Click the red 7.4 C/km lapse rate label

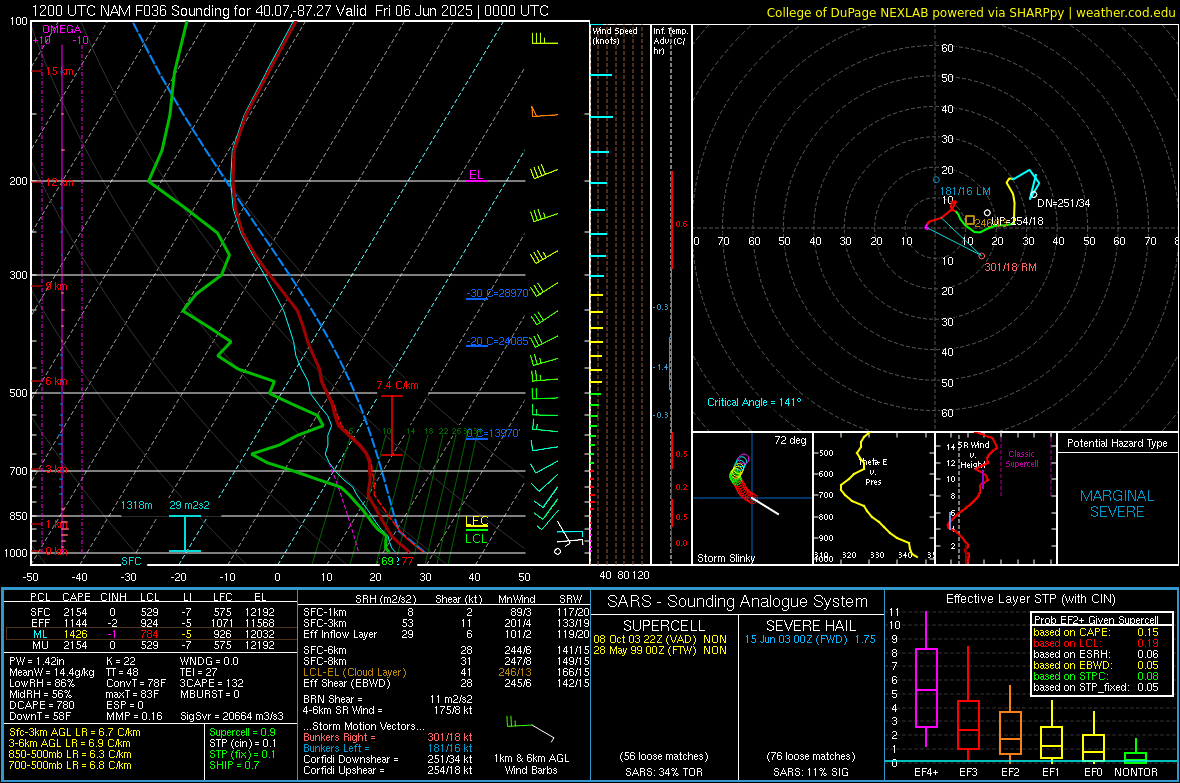pyautogui.click(x=397, y=385)
